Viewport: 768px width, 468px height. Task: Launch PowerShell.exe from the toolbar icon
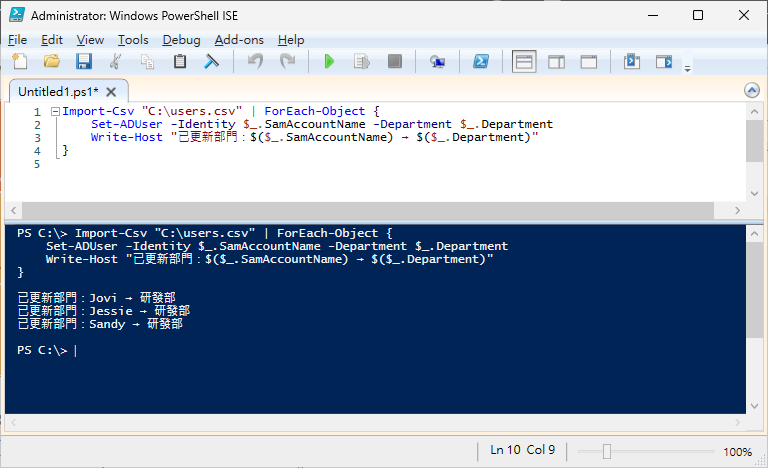click(x=481, y=62)
